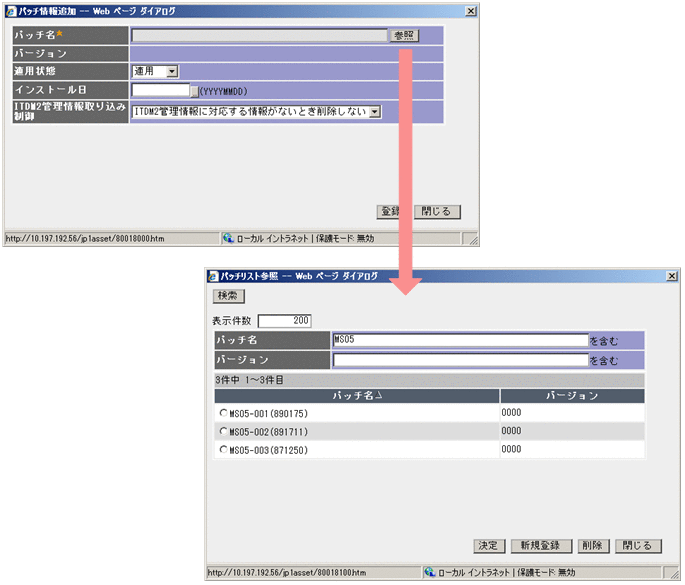The height and width of the screenshot is (585, 685).
Task: Click the 3件中 1～3件目 result count text
Action: click(249, 380)
